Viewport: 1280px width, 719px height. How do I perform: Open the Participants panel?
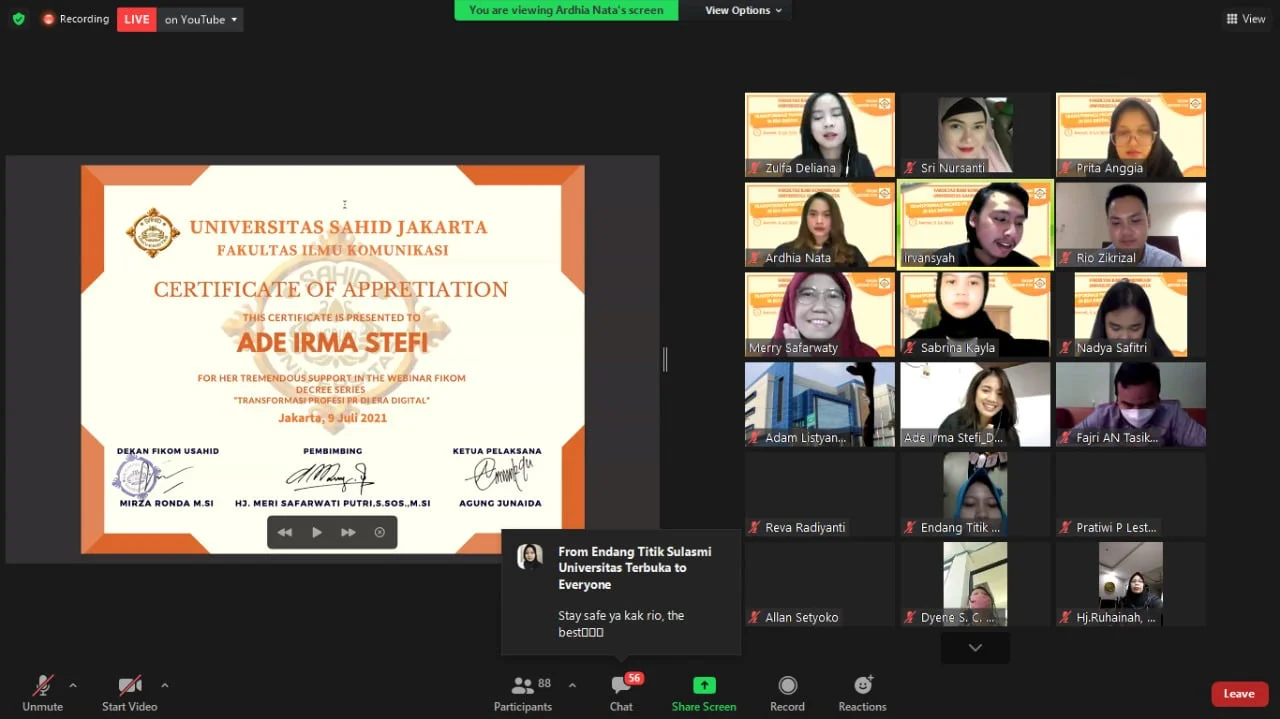(x=523, y=693)
